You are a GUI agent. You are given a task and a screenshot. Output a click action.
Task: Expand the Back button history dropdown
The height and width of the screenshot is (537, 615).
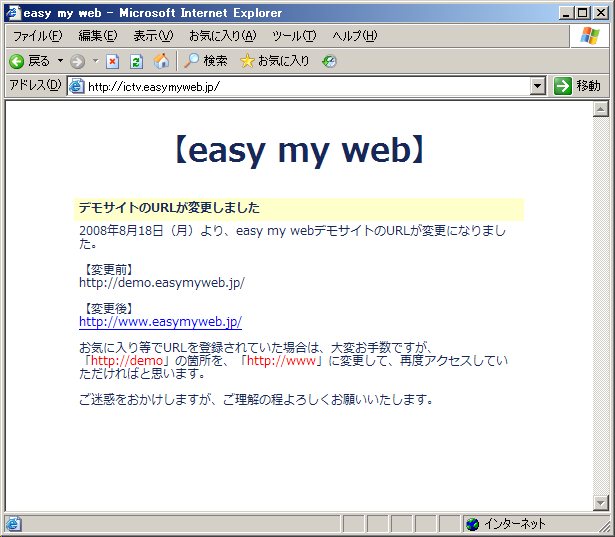pos(60,61)
